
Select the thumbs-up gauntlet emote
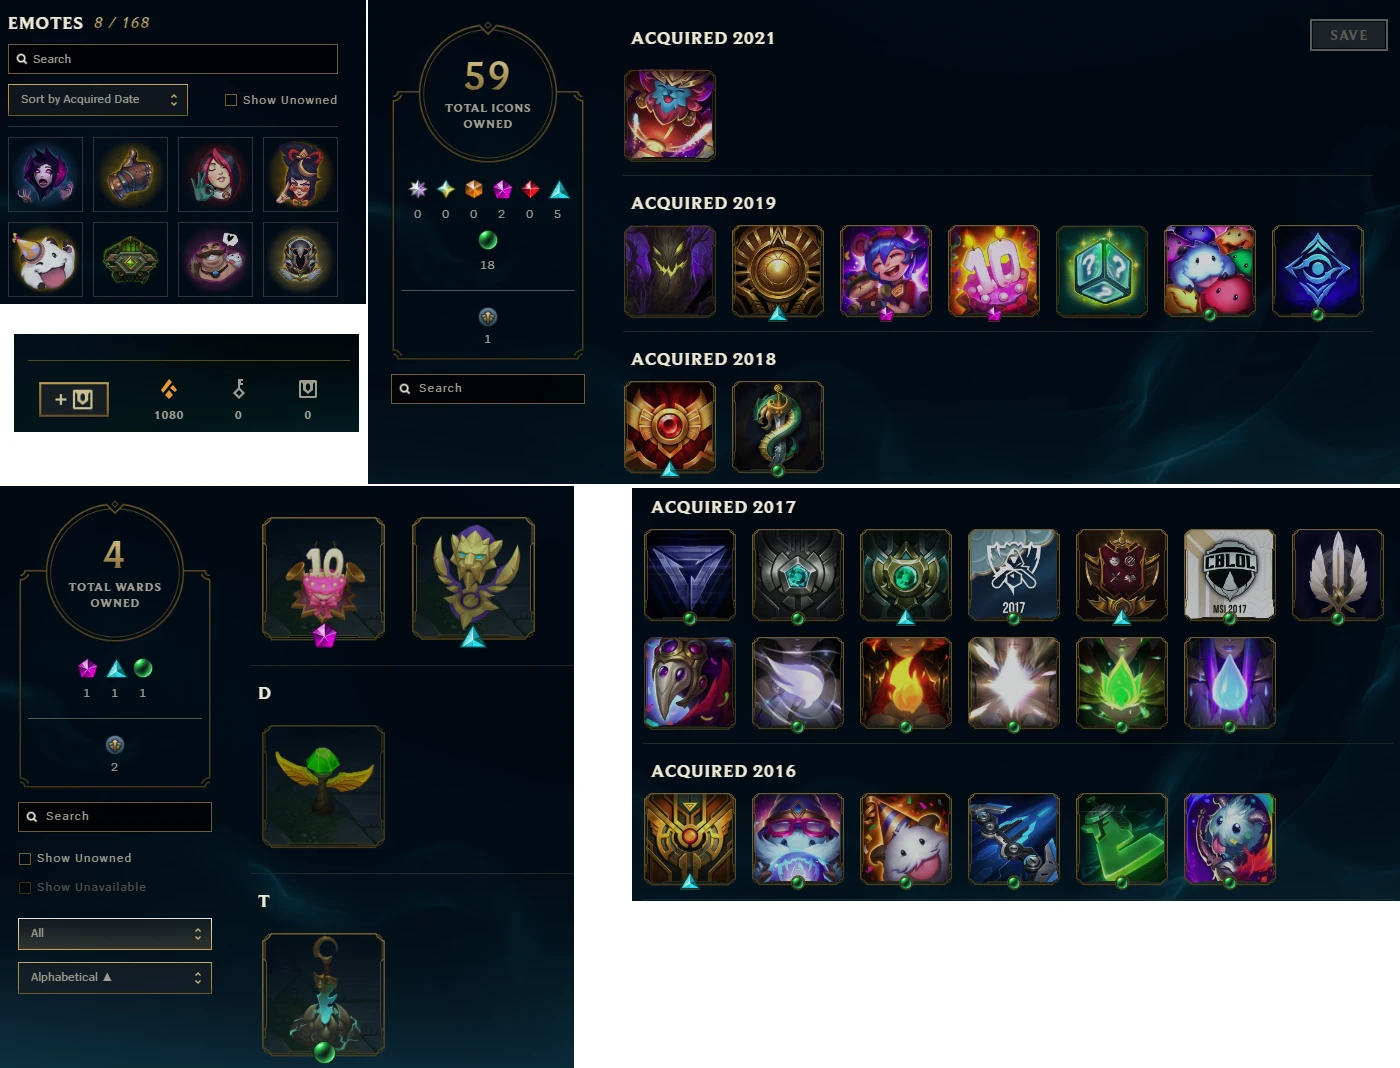pyautogui.click(x=131, y=174)
